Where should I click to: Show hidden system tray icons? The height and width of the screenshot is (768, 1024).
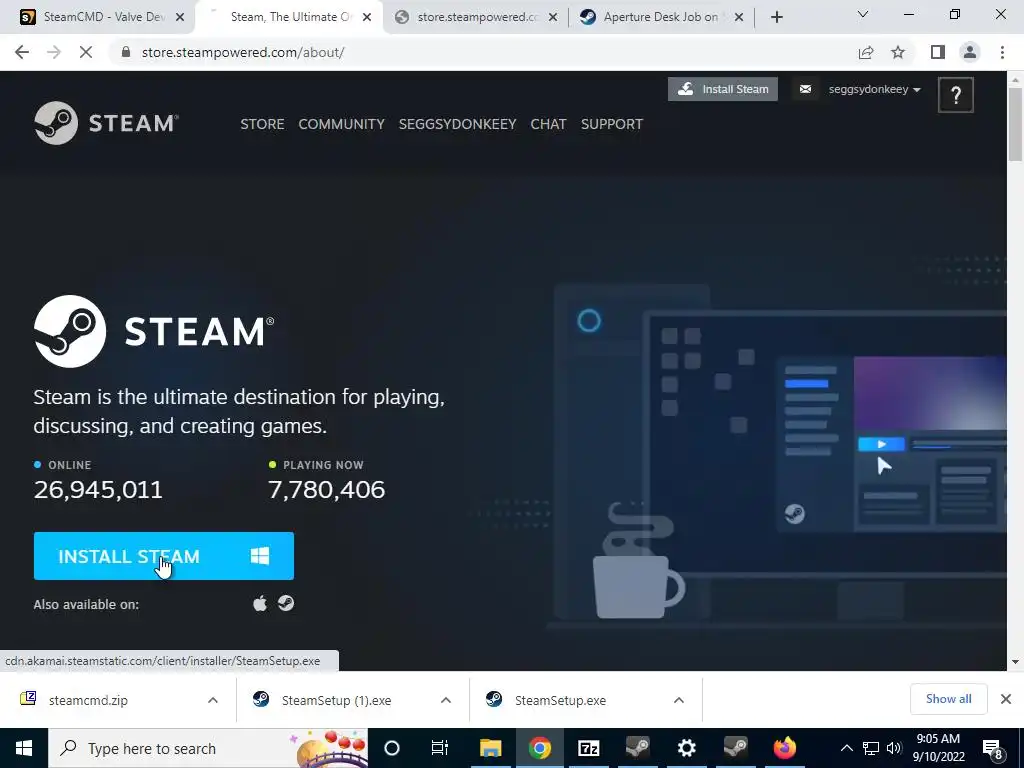click(x=846, y=748)
